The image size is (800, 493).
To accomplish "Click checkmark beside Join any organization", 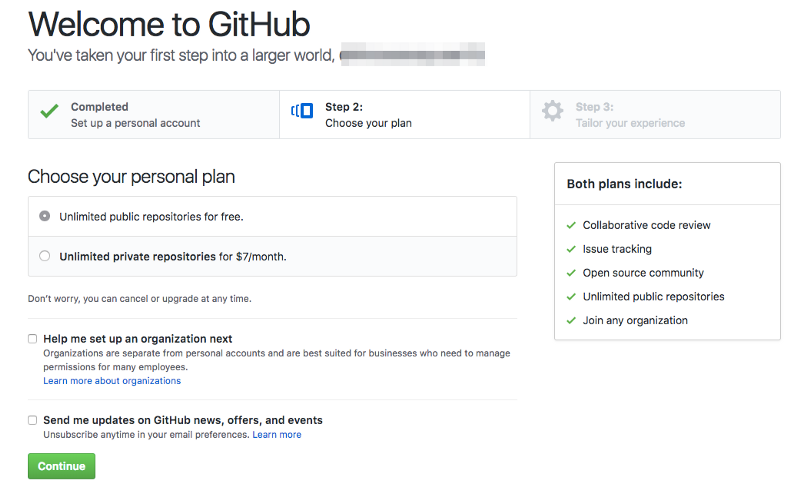I will (x=571, y=321).
